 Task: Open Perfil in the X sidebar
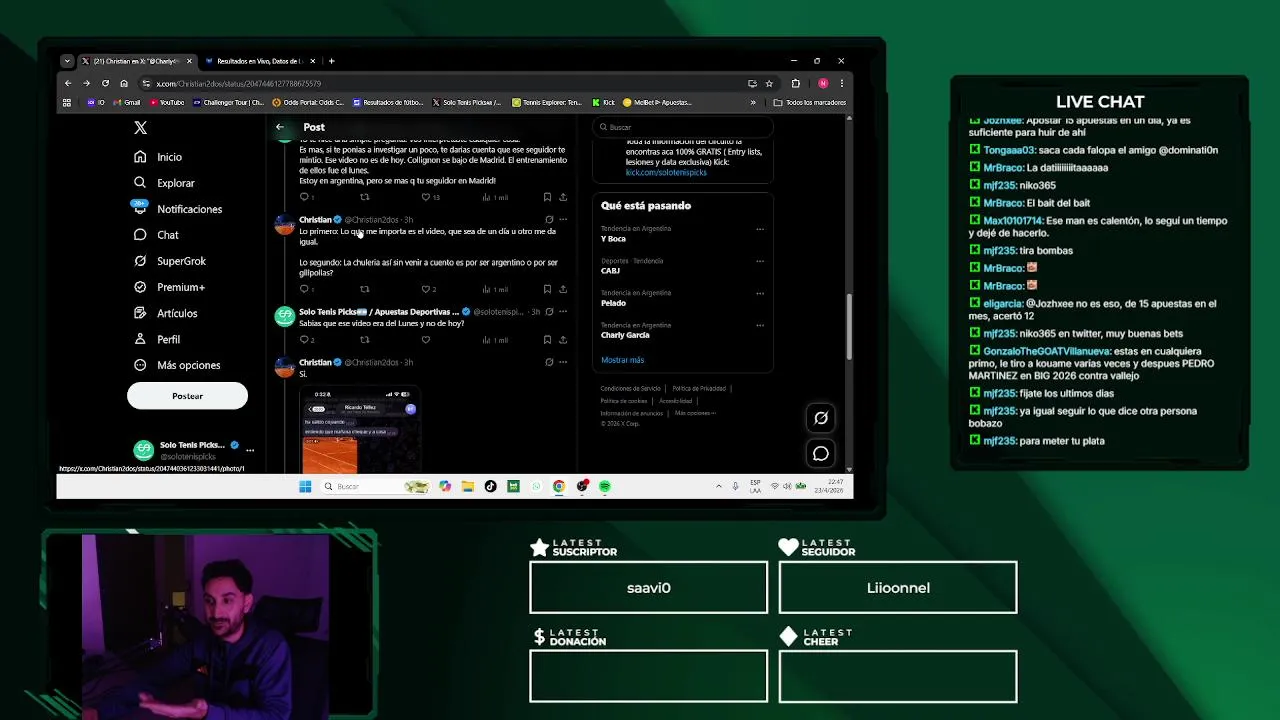point(158,339)
